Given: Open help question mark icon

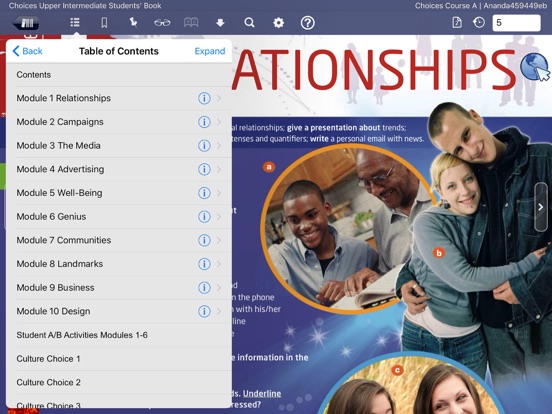Looking at the screenshot, I should pyautogui.click(x=307, y=23).
